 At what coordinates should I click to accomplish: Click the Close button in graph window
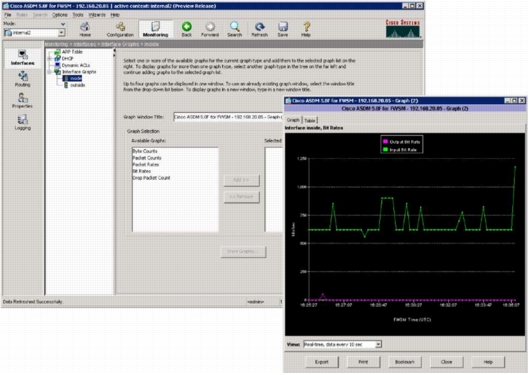click(x=446, y=362)
